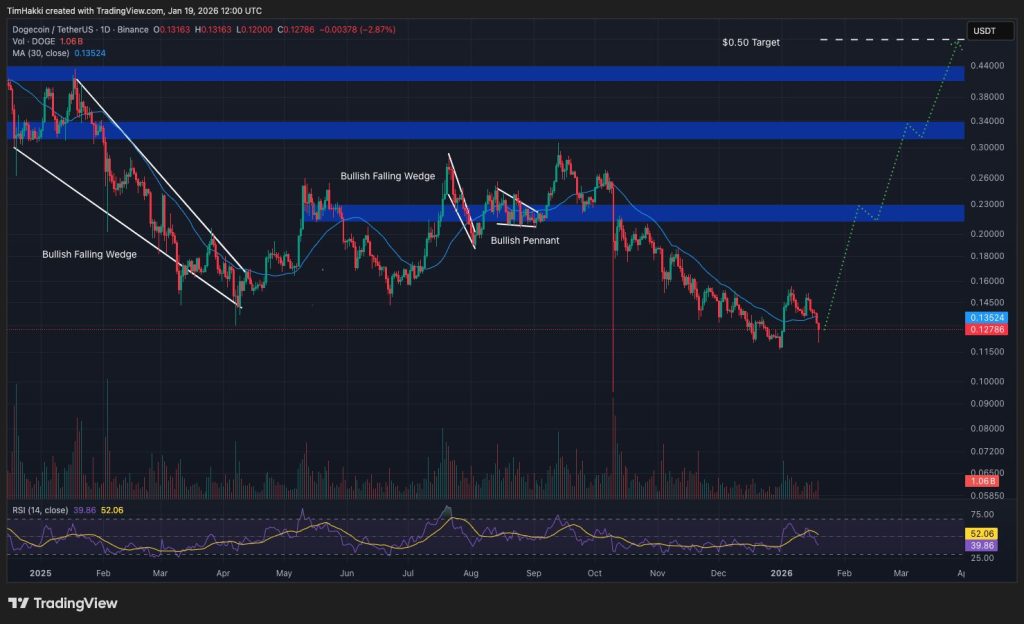This screenshot has height=624, width=1024.
Task: Expand the Binance exchange selector
Action: tap(132, 30)
